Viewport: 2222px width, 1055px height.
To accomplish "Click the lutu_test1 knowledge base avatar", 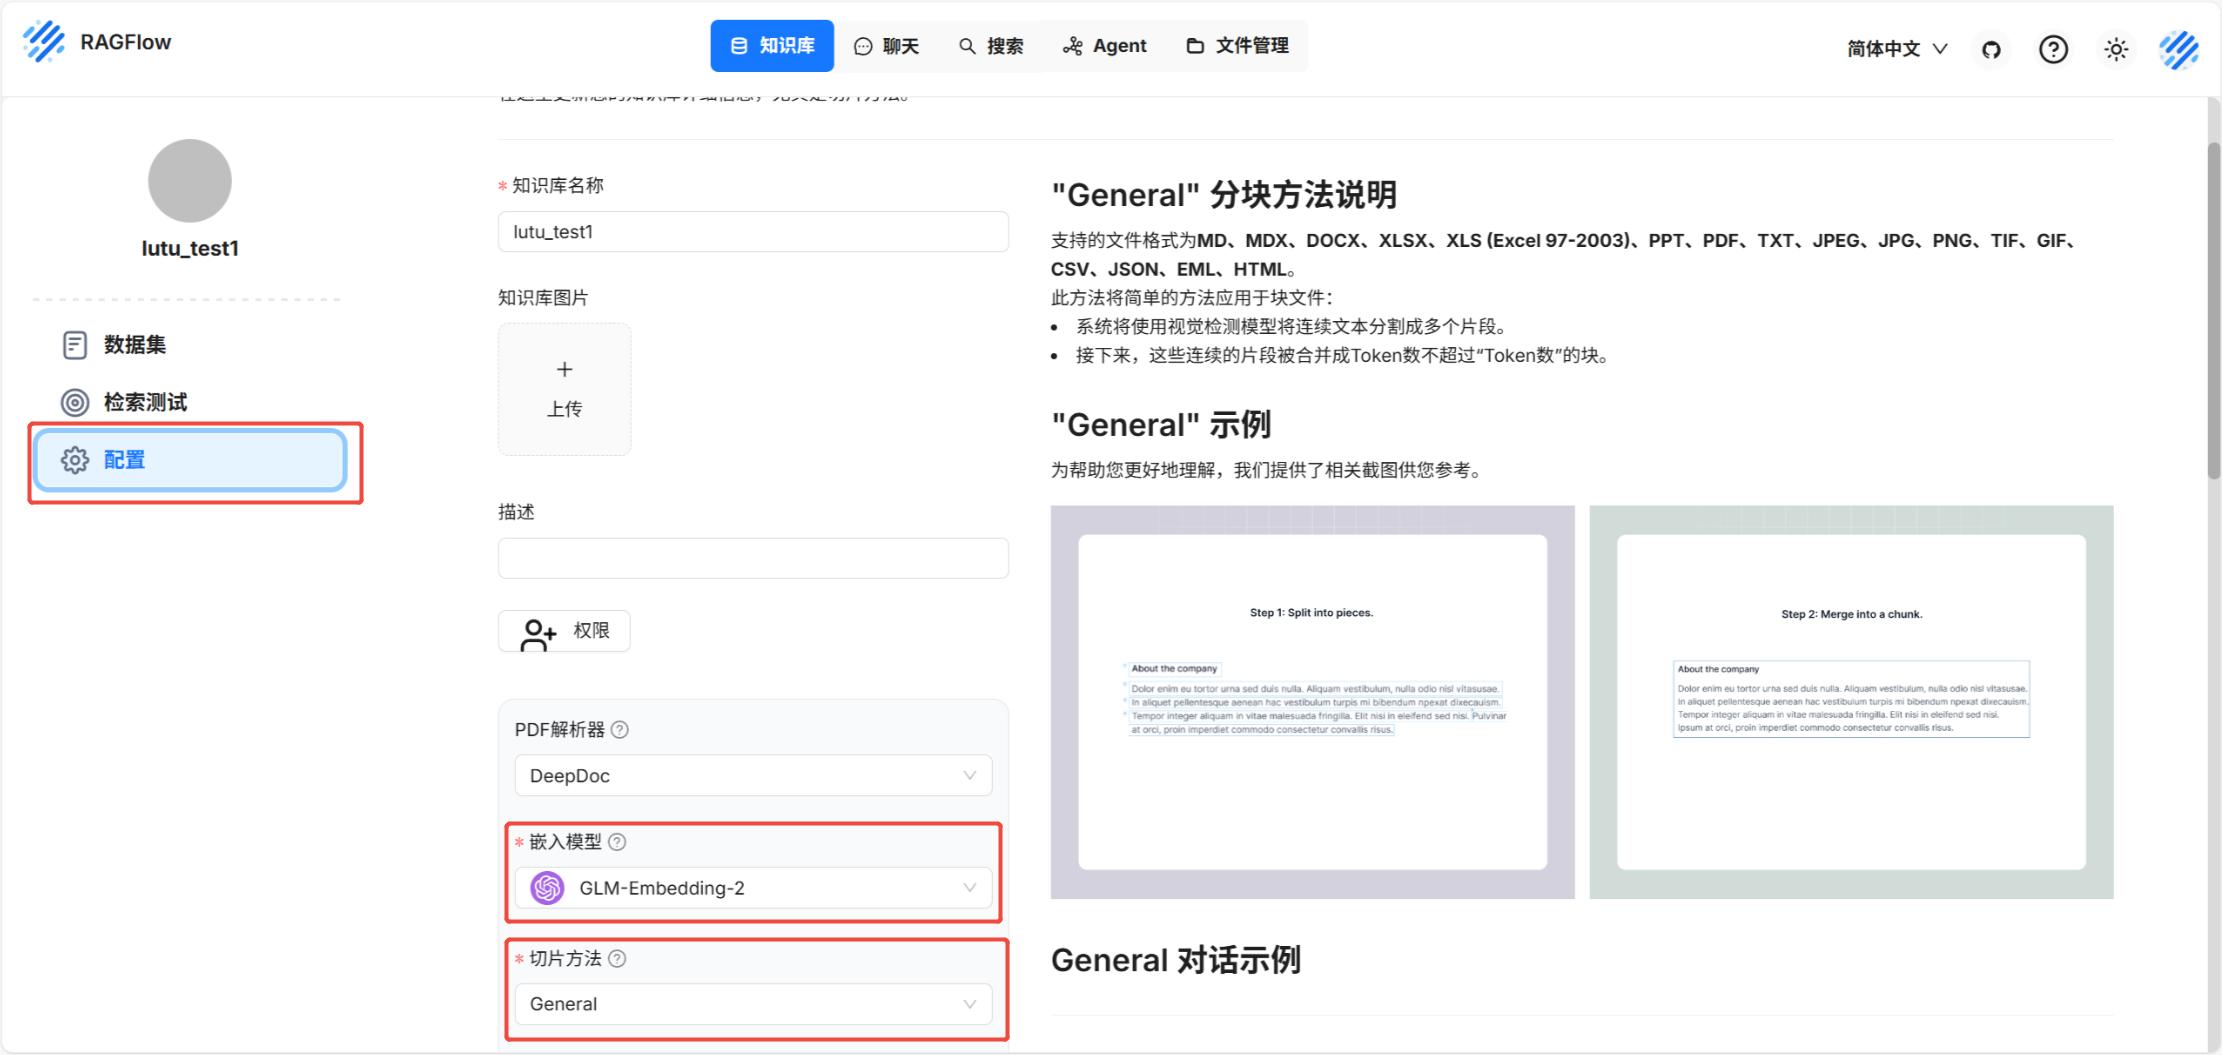I will (190, 181).
